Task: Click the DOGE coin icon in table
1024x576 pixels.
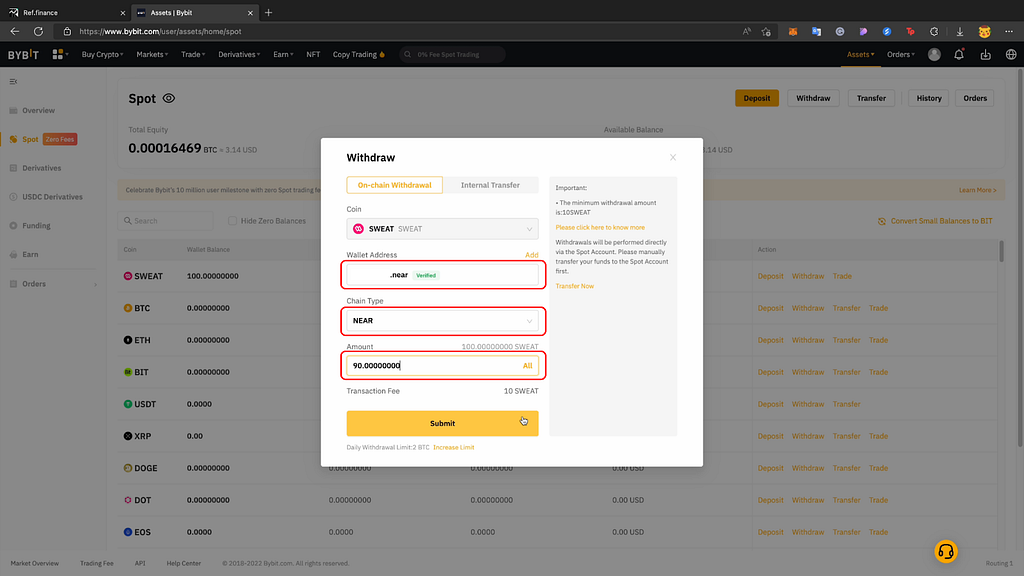Action: 128,468
